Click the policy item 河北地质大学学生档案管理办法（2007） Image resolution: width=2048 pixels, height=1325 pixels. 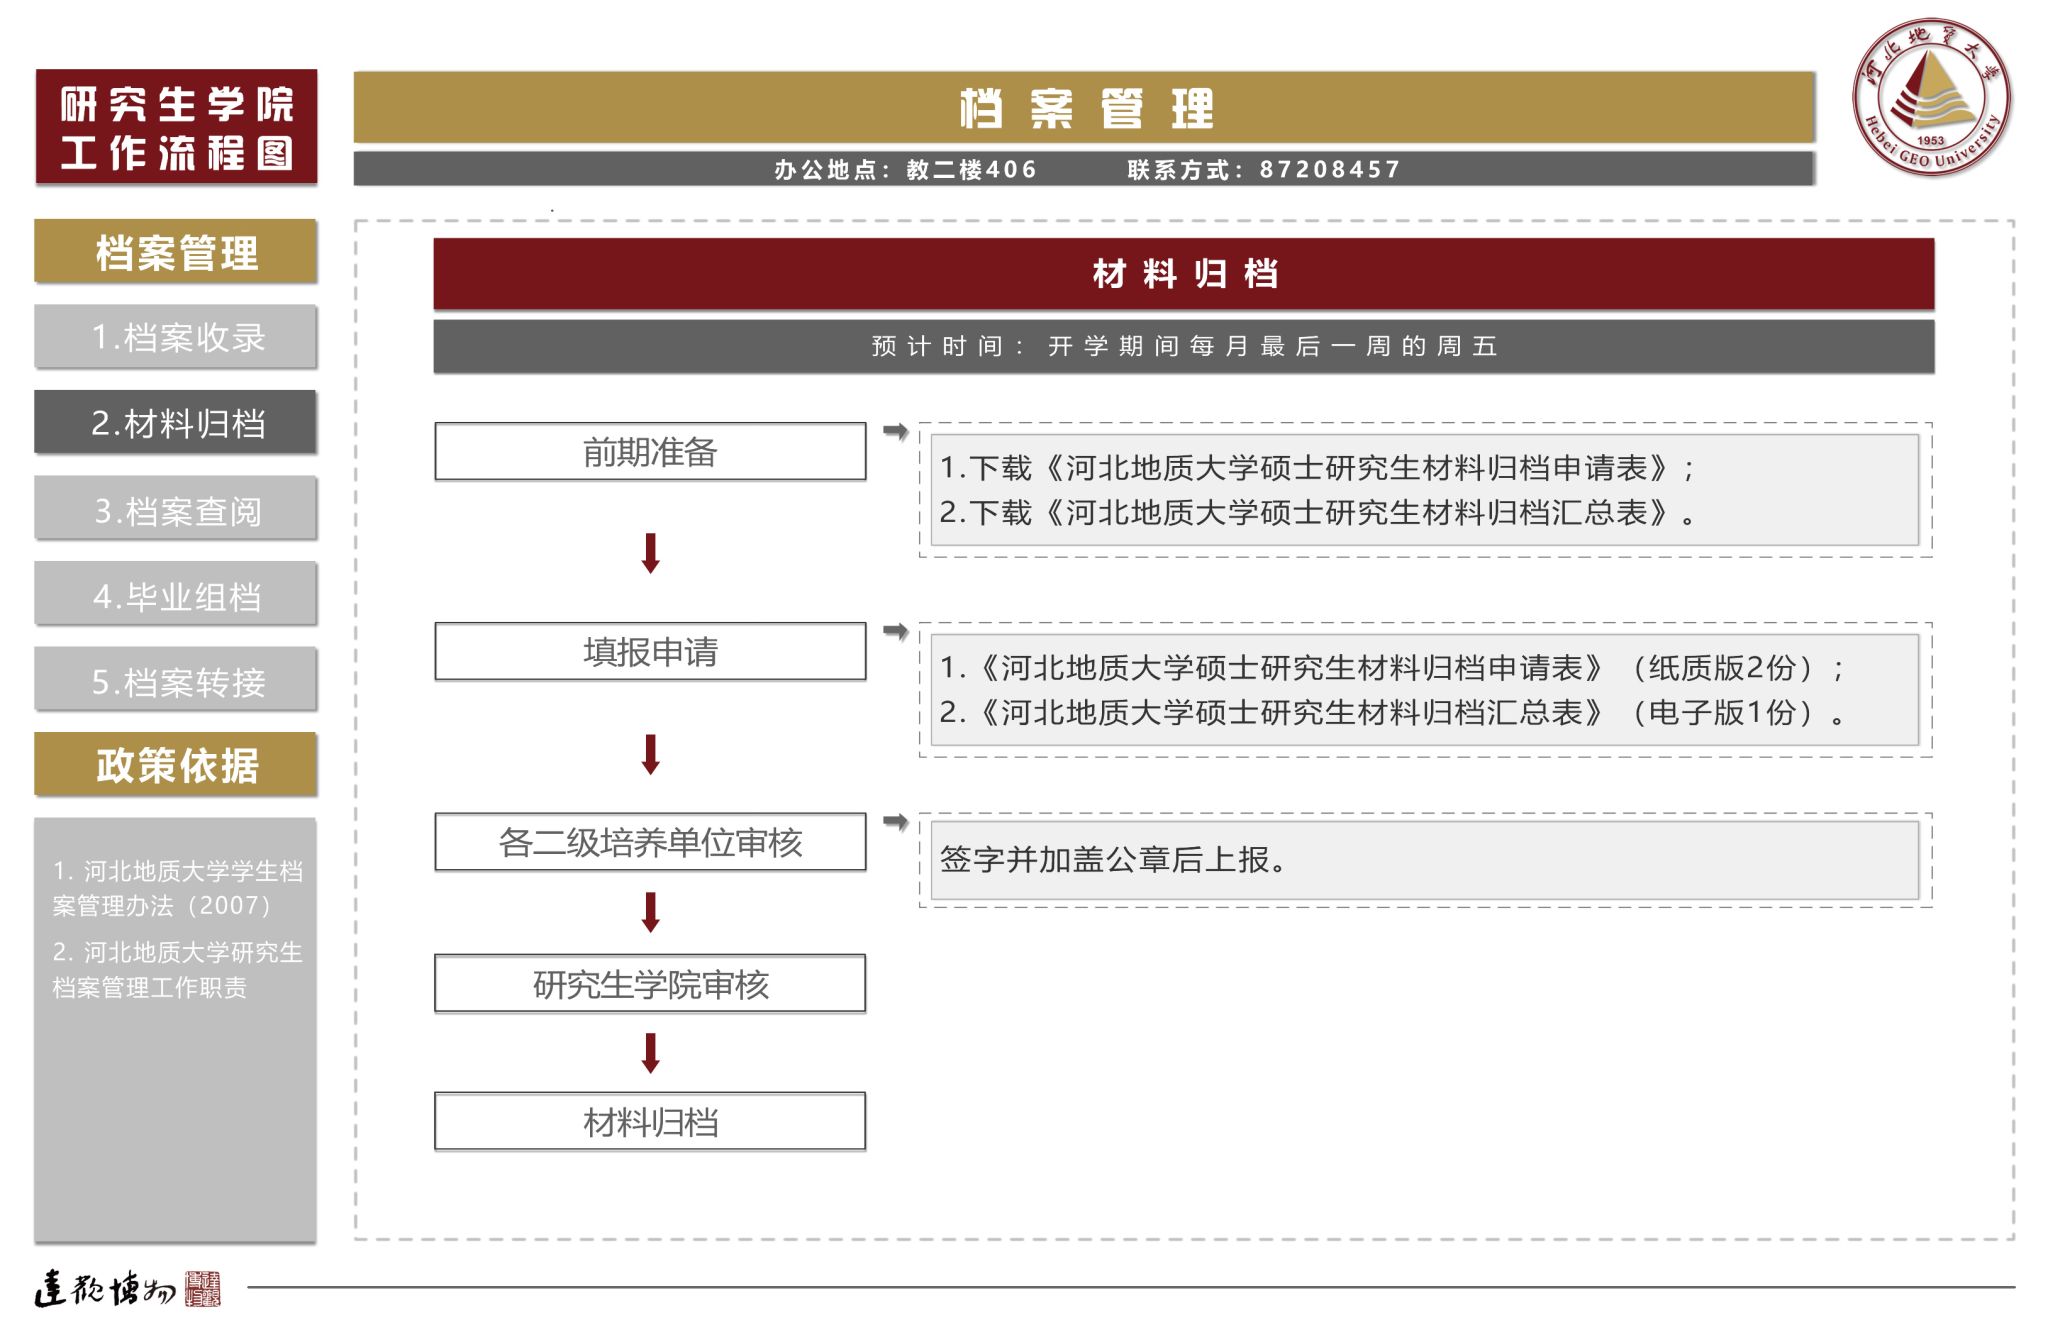click(177, 888)
